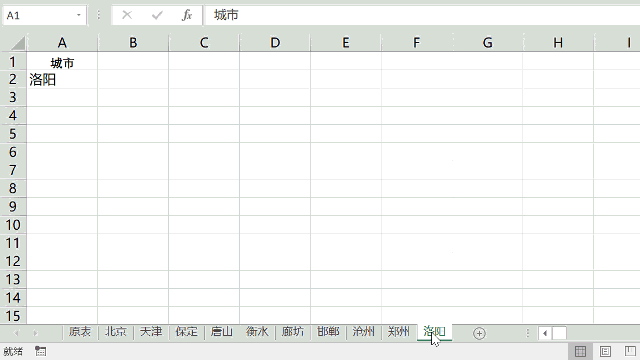
Task: Open the 北京 sheet tab
Action: point(116,332)
